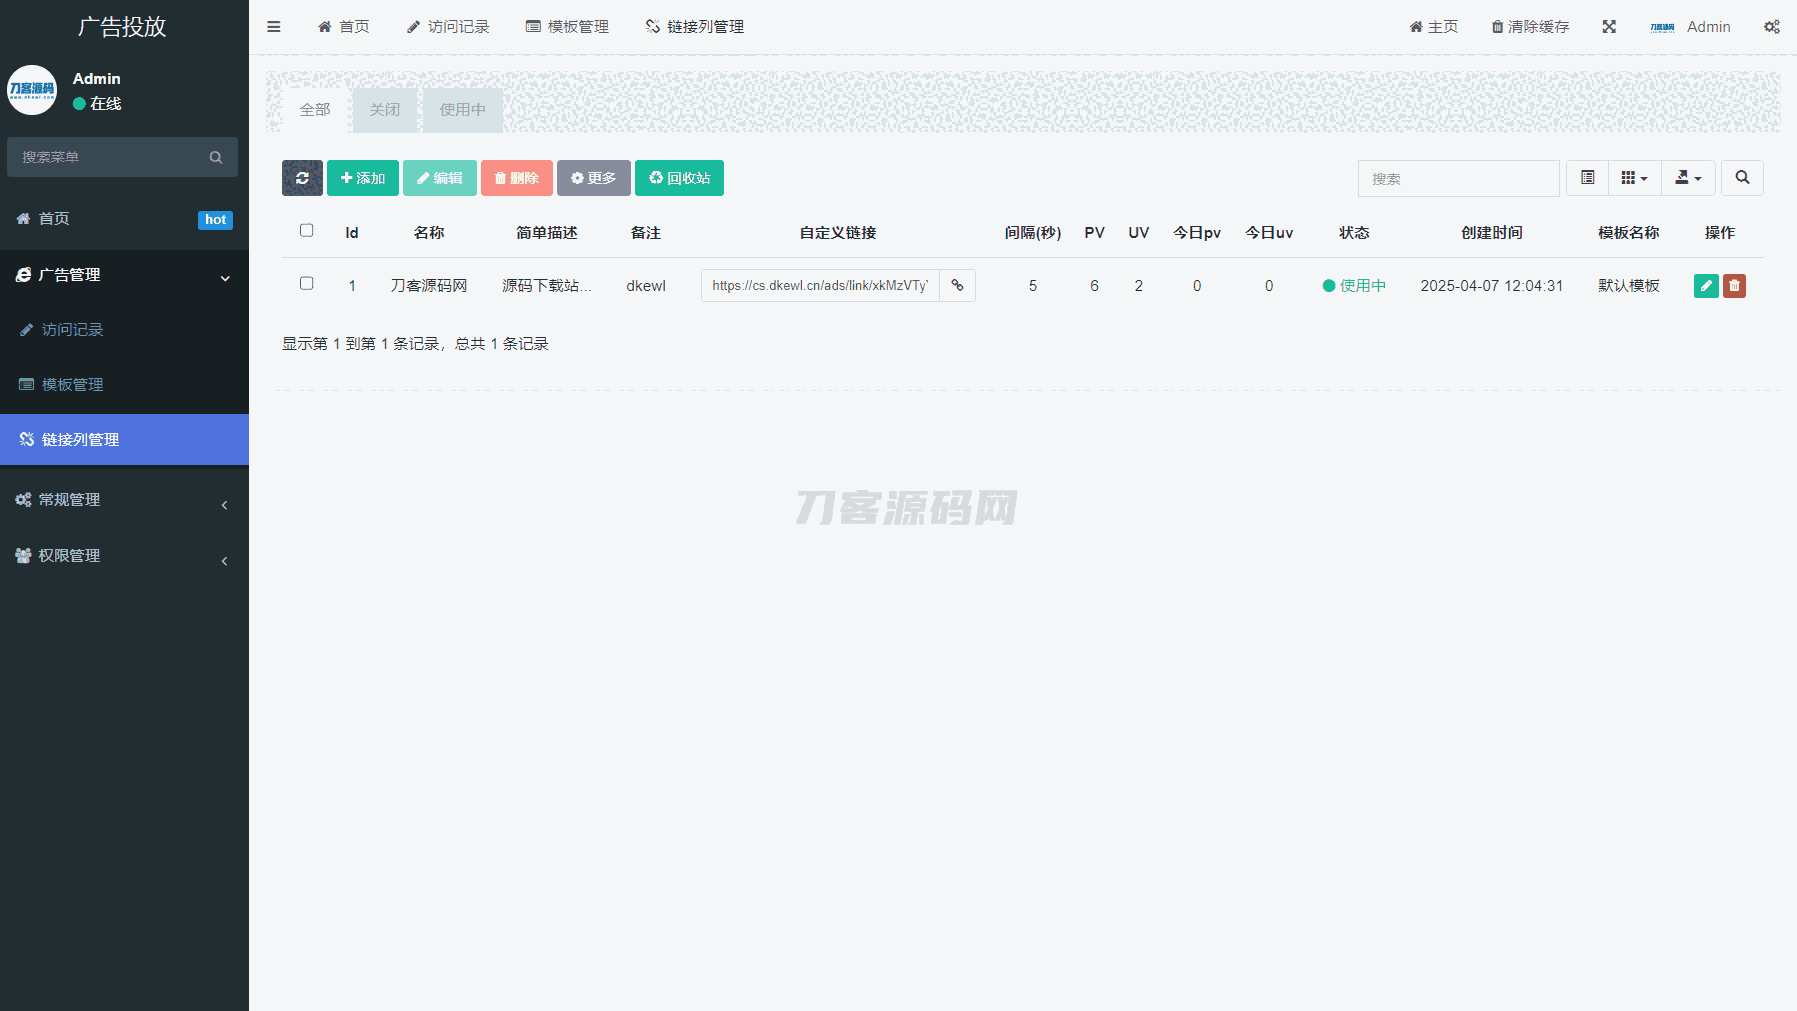
Task: Toggle table card view icon
Action: (x=1587, y=178)
